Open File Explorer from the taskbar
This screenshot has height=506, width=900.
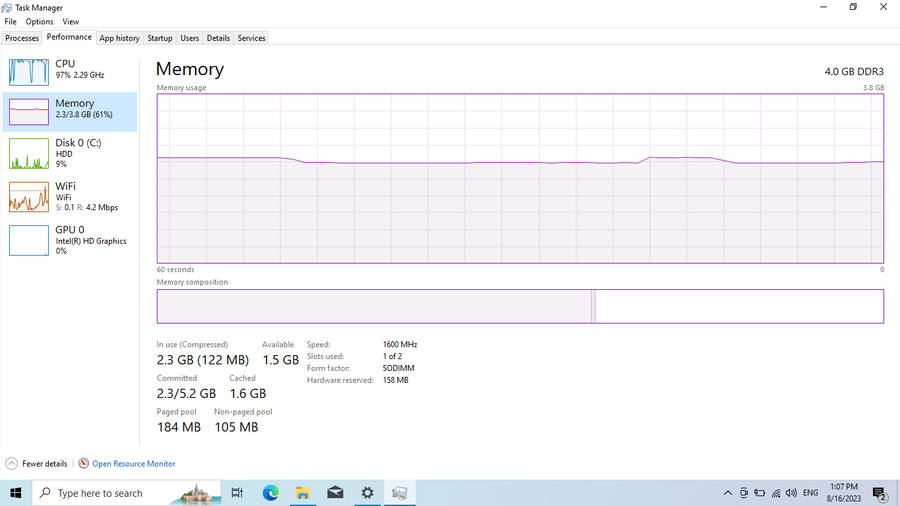pyautogui.click(x=302, y=493)
